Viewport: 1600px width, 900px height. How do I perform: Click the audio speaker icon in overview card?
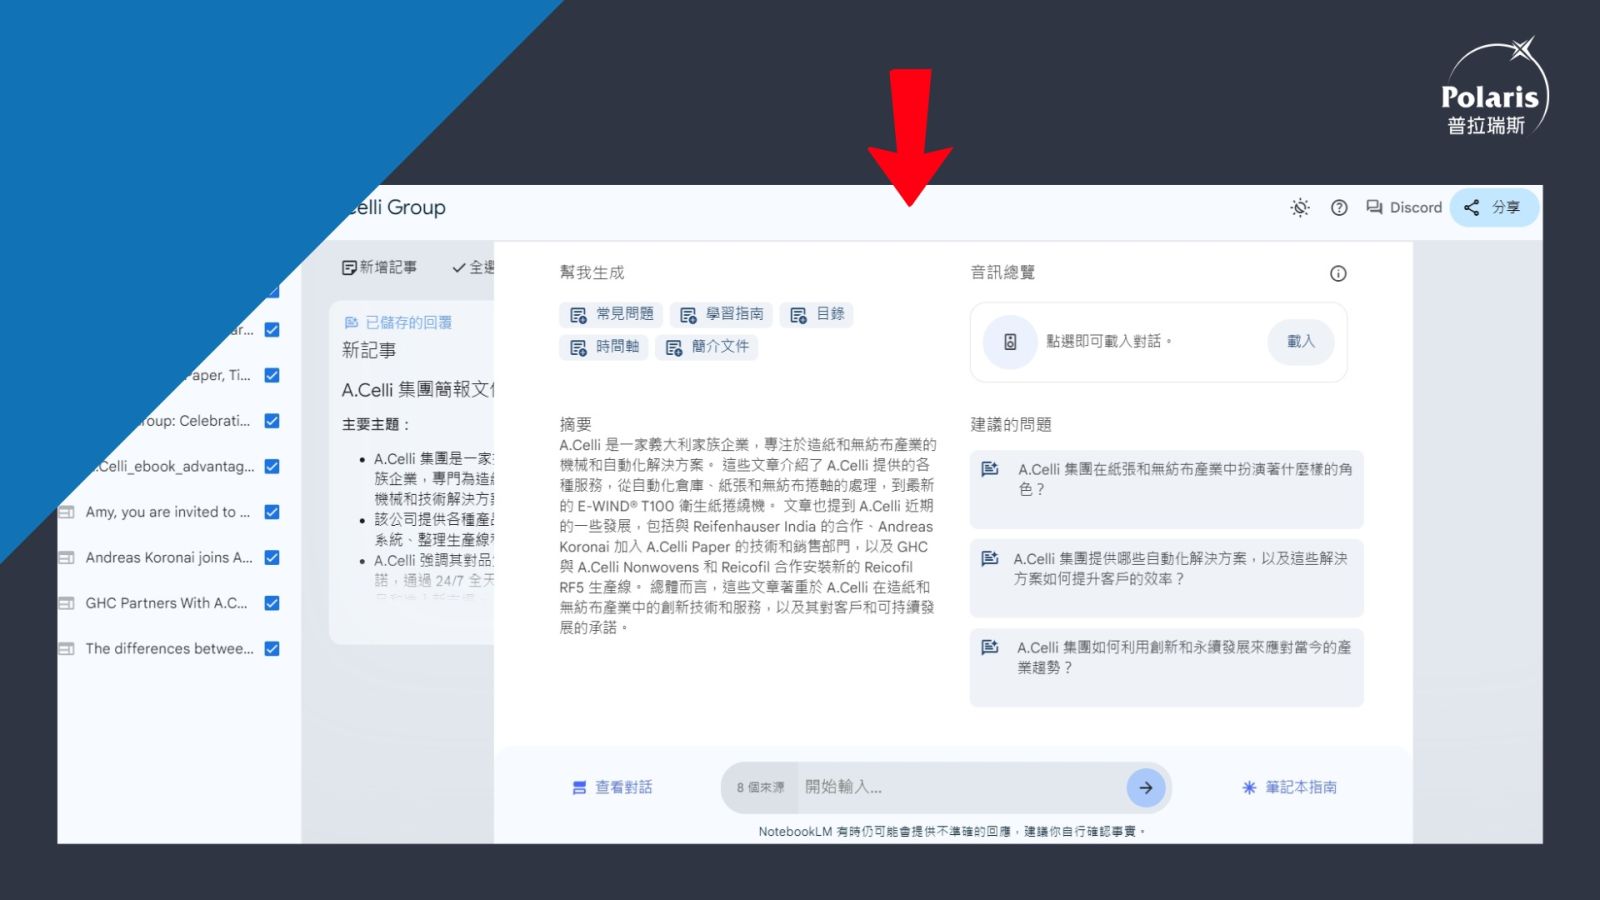1010,342
